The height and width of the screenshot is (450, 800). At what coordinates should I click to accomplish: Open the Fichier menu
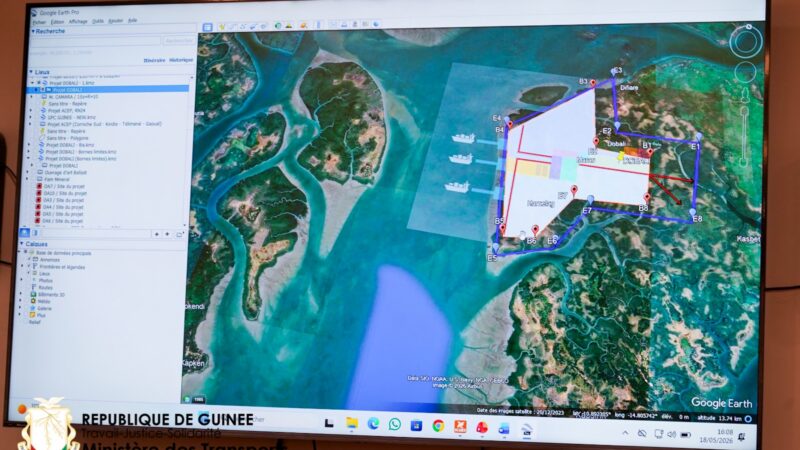[39, 22]
